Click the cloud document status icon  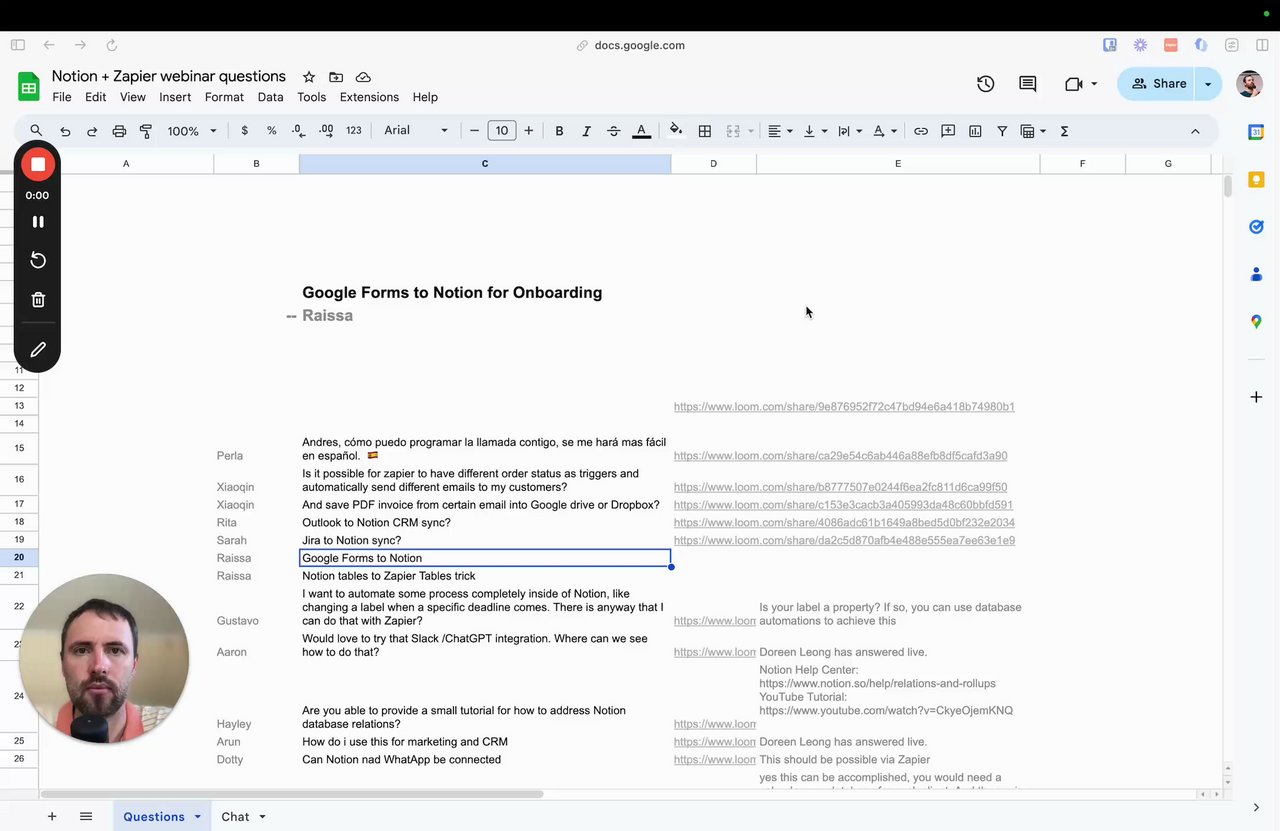pos(363,77)
